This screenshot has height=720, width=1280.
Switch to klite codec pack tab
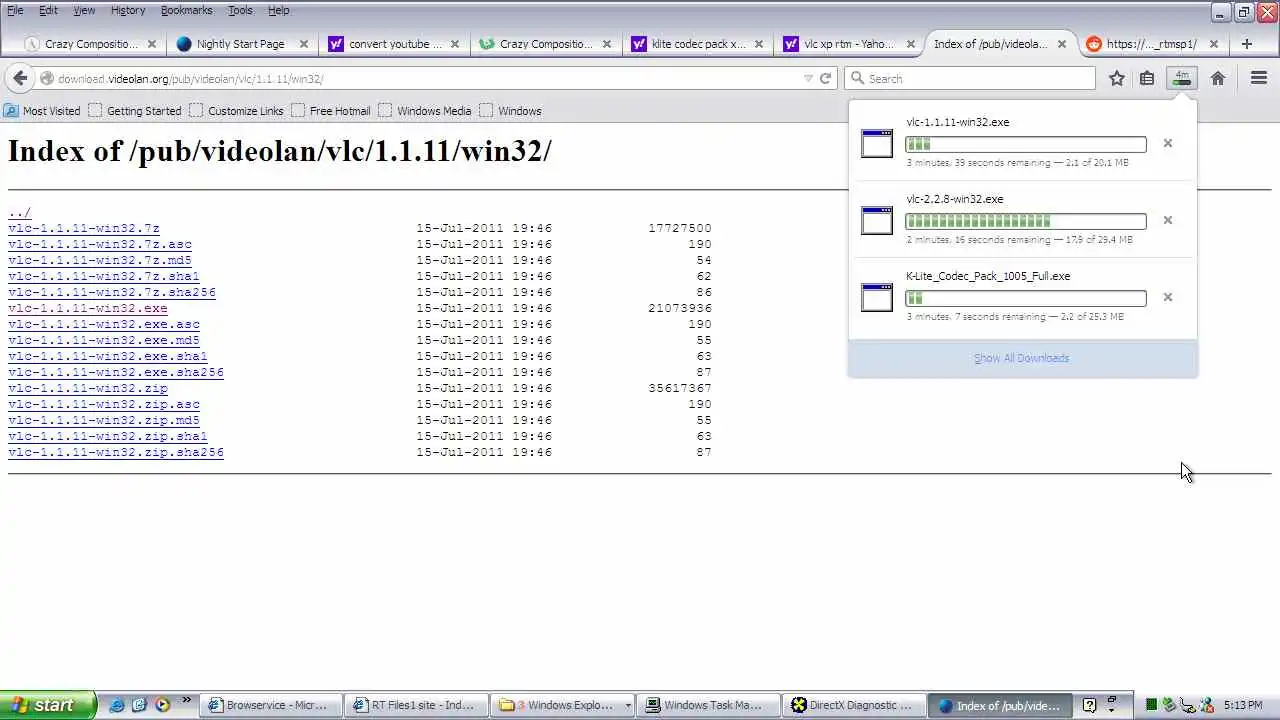pyautogui.click(x=696, y=44)
